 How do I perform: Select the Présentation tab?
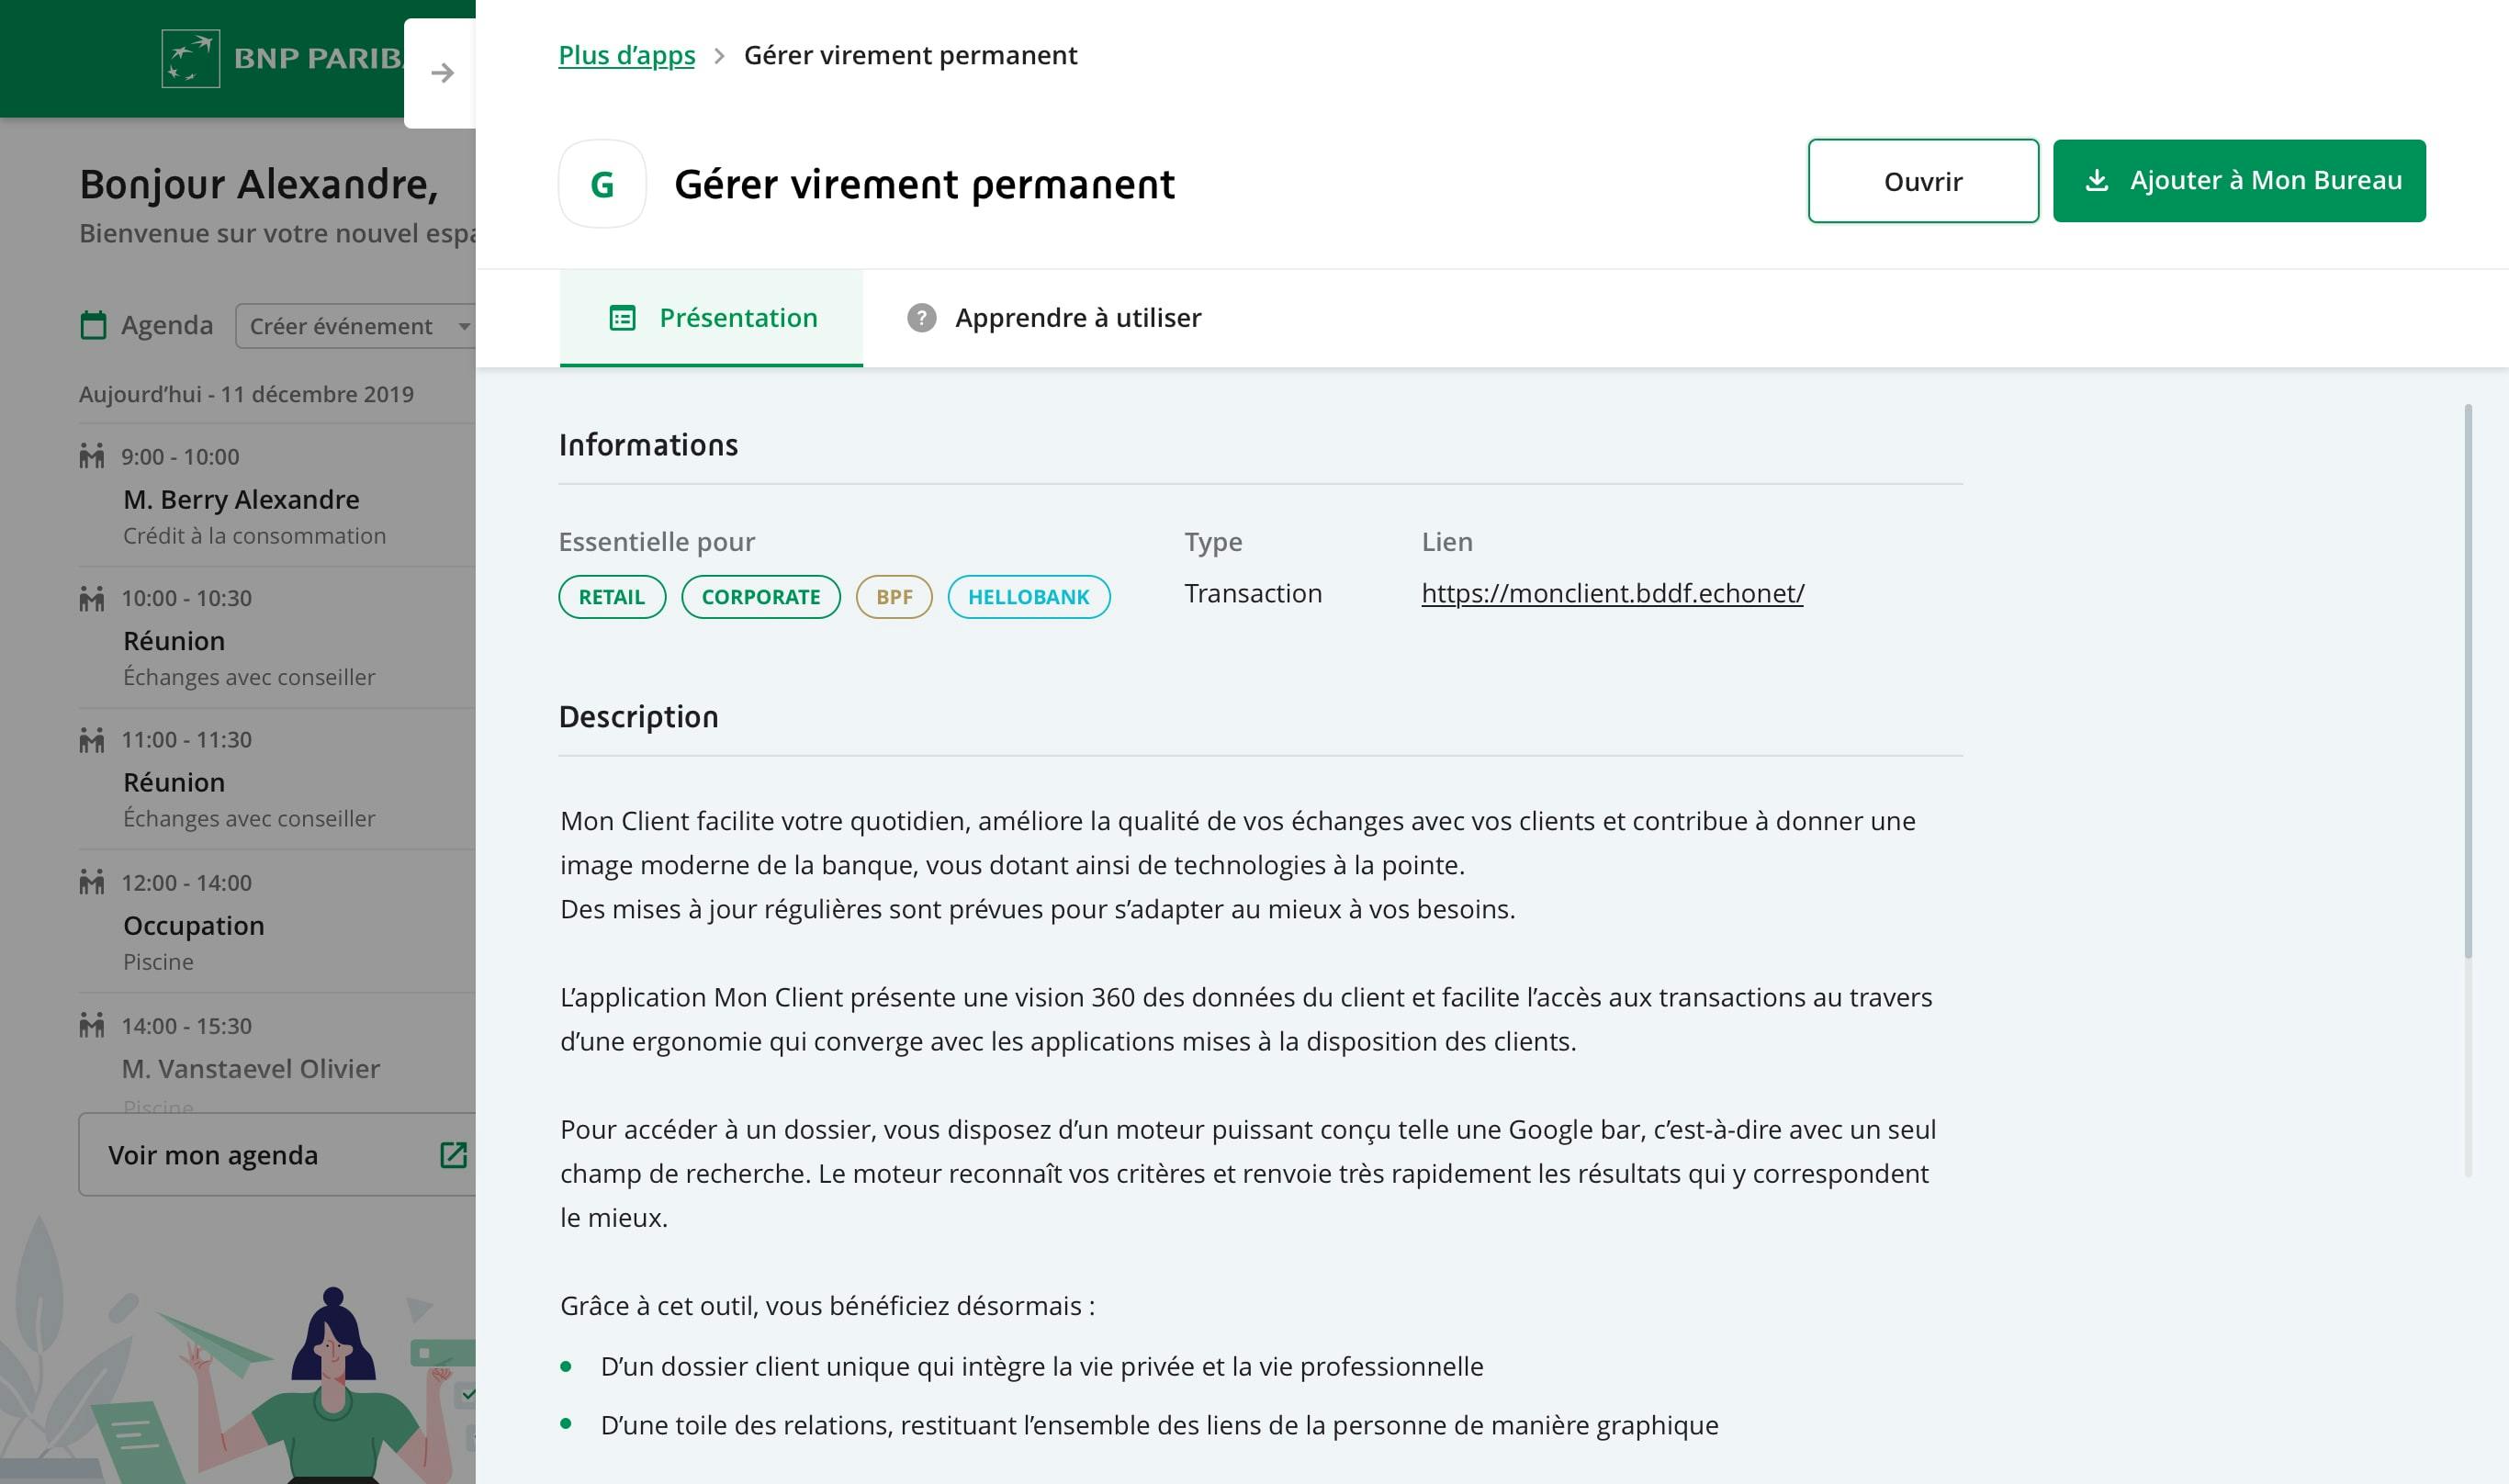710,316
